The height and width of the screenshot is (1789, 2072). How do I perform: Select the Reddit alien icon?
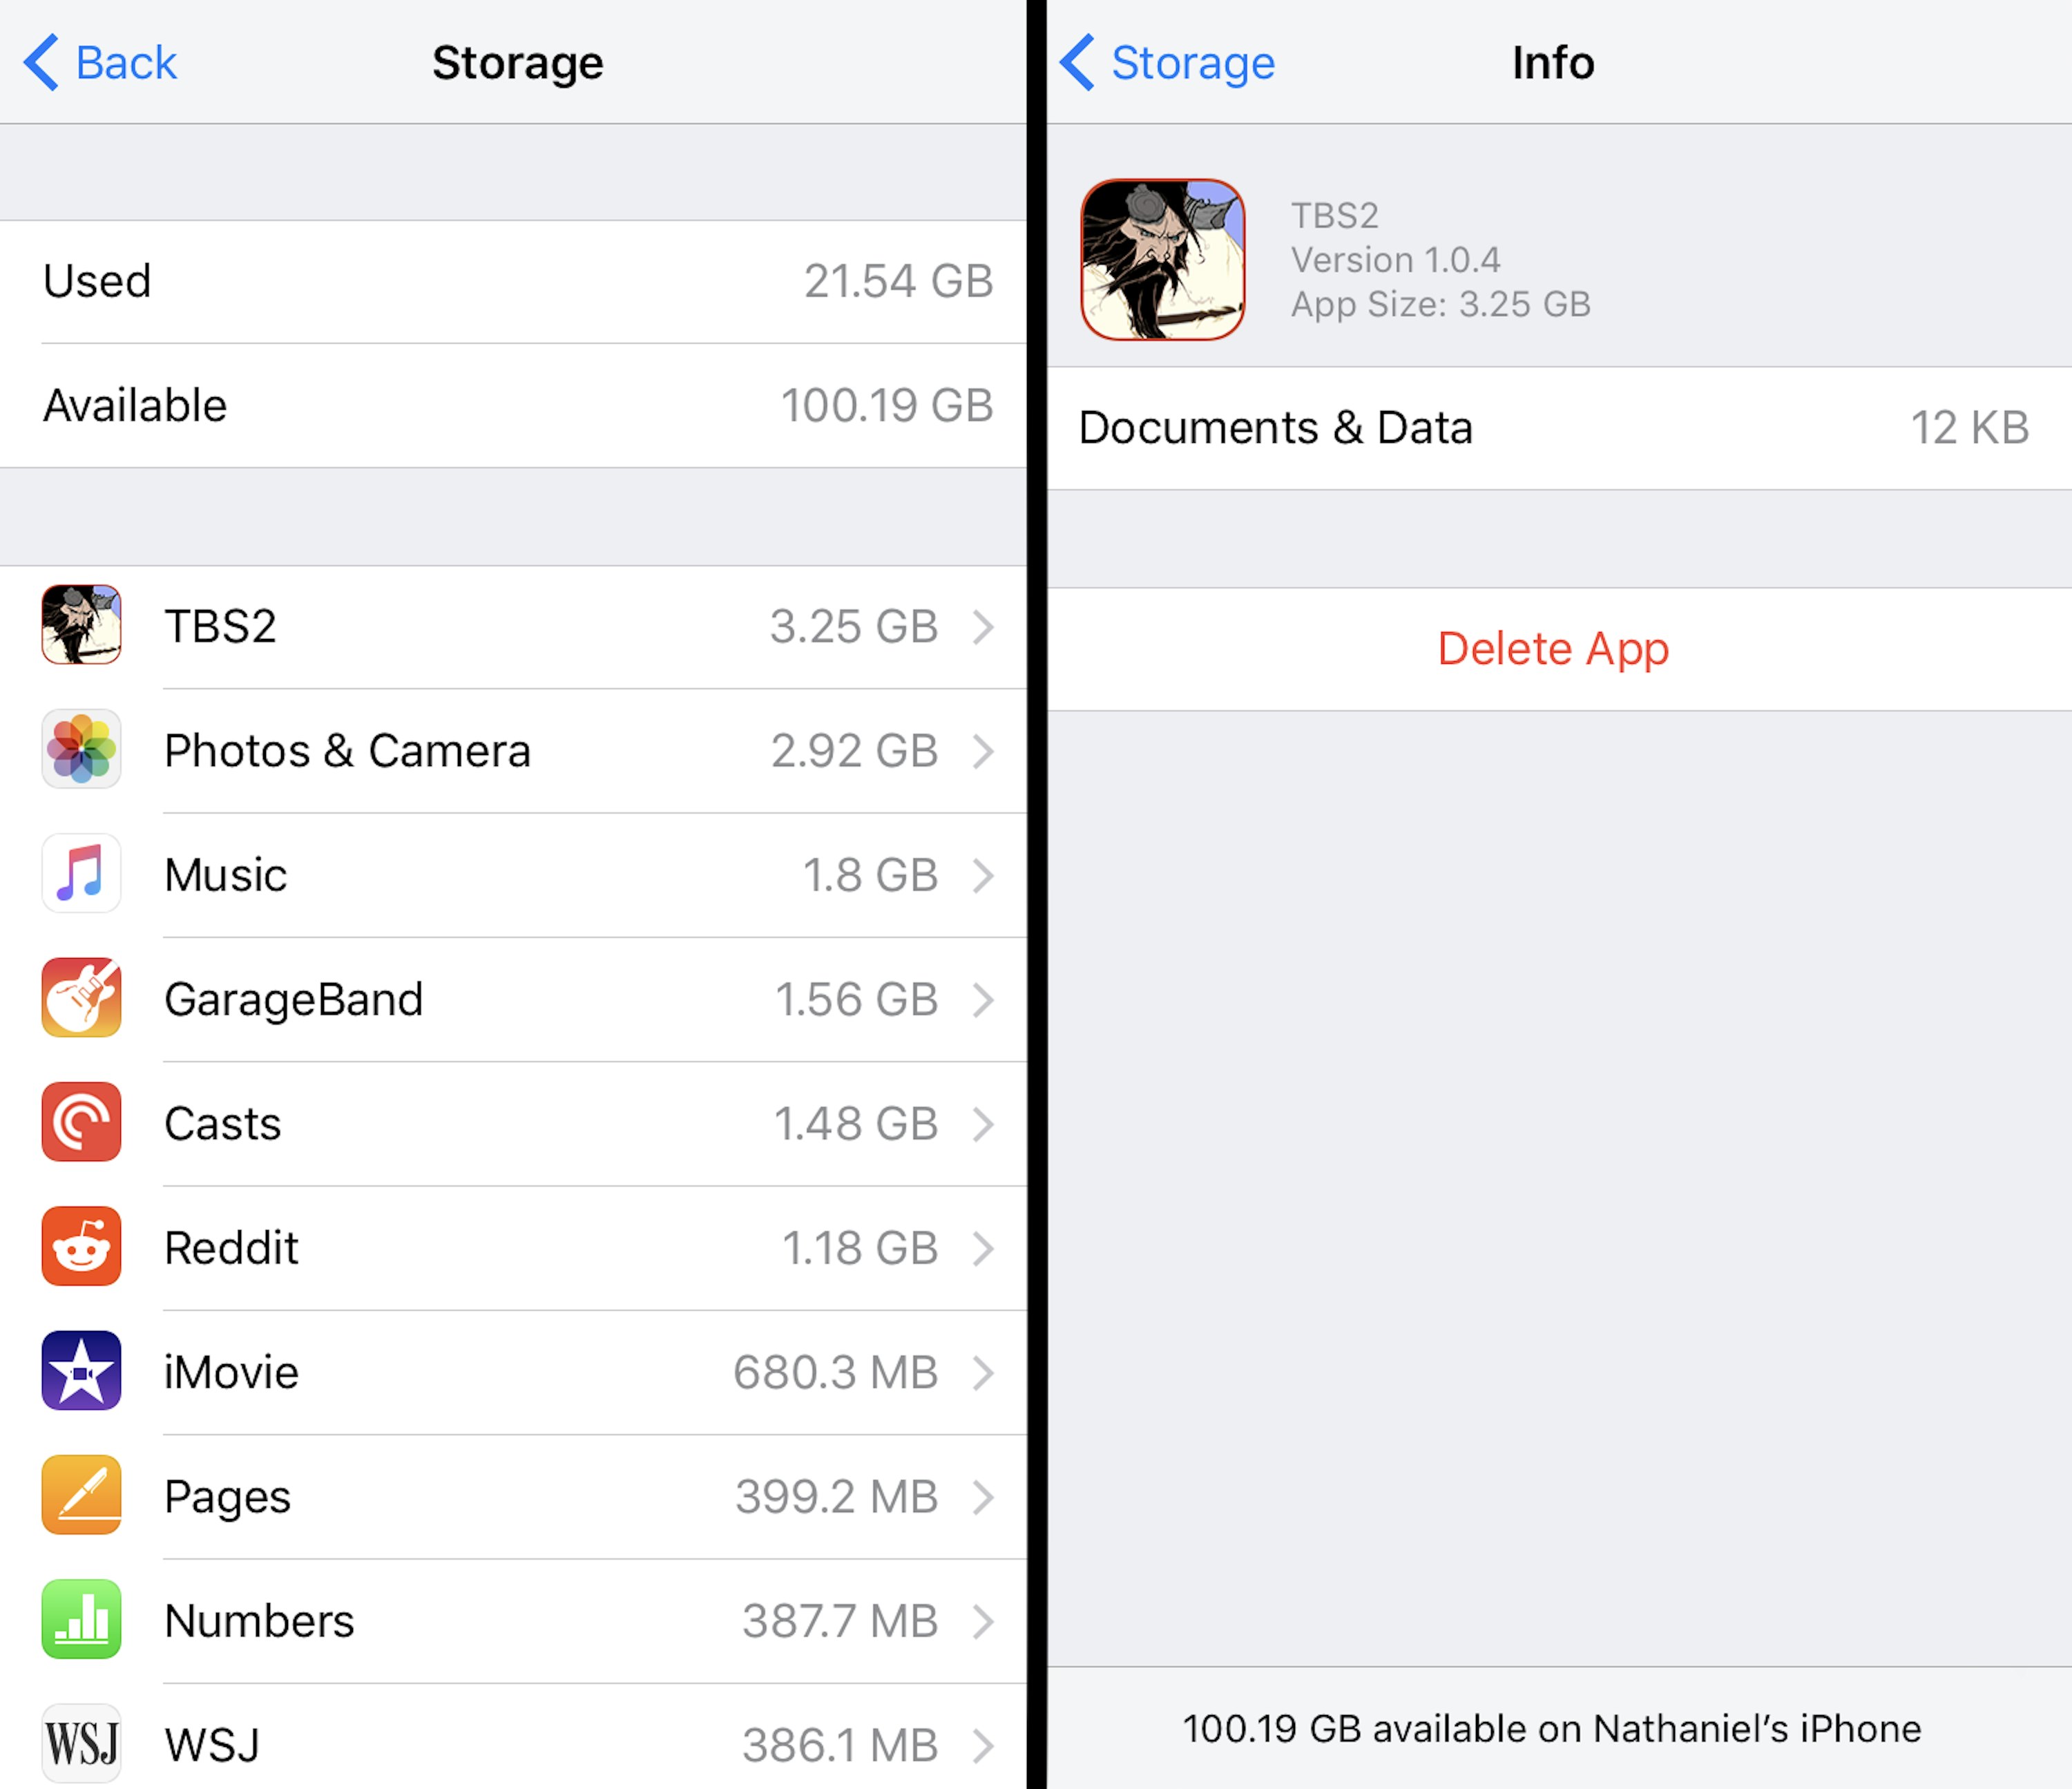(x=81, y=1246)
